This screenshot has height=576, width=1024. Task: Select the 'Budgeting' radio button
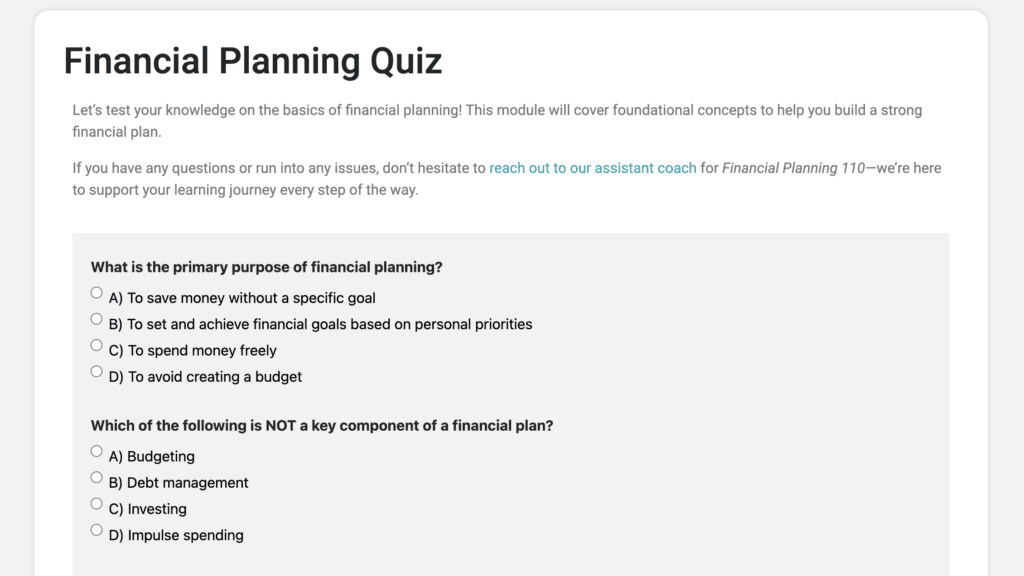(97, 451)
